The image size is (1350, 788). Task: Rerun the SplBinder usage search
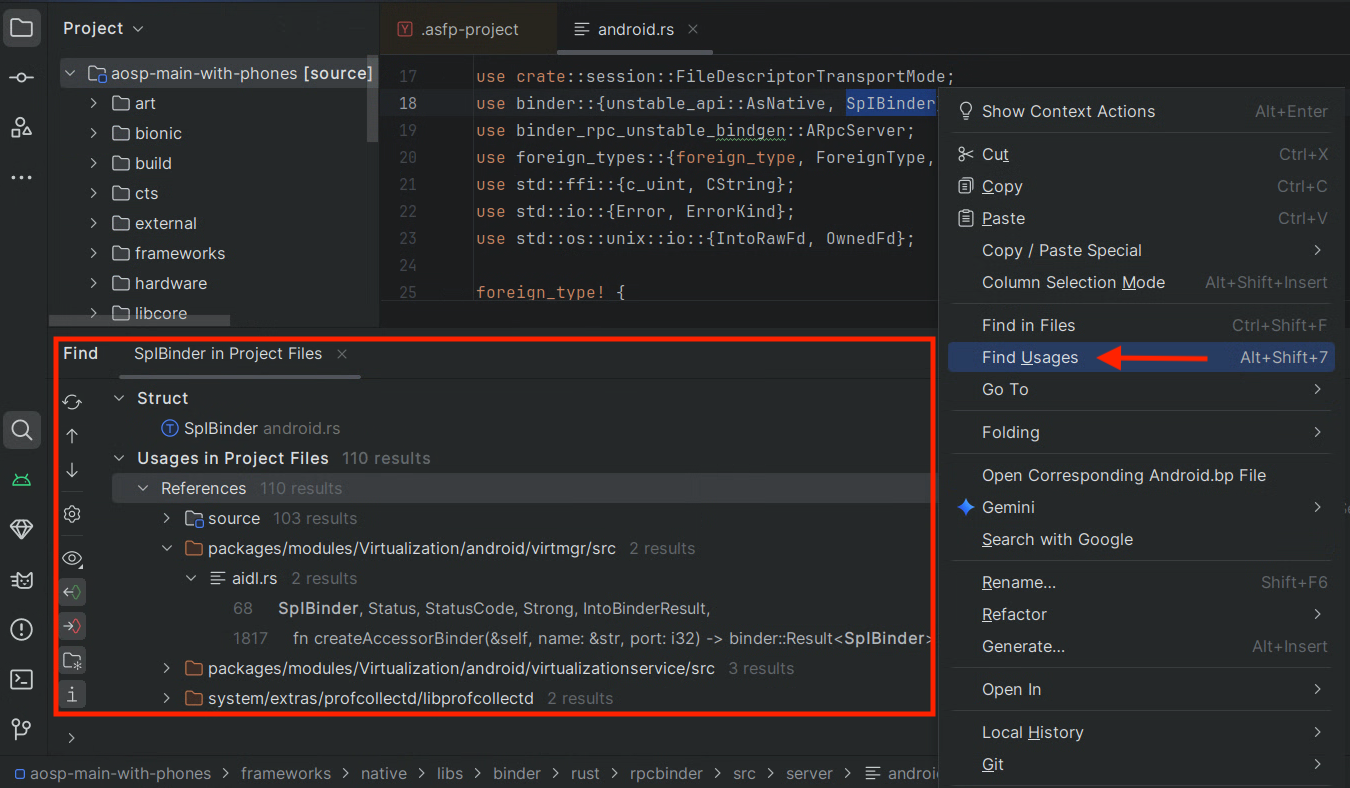click(x=71, y=401)
